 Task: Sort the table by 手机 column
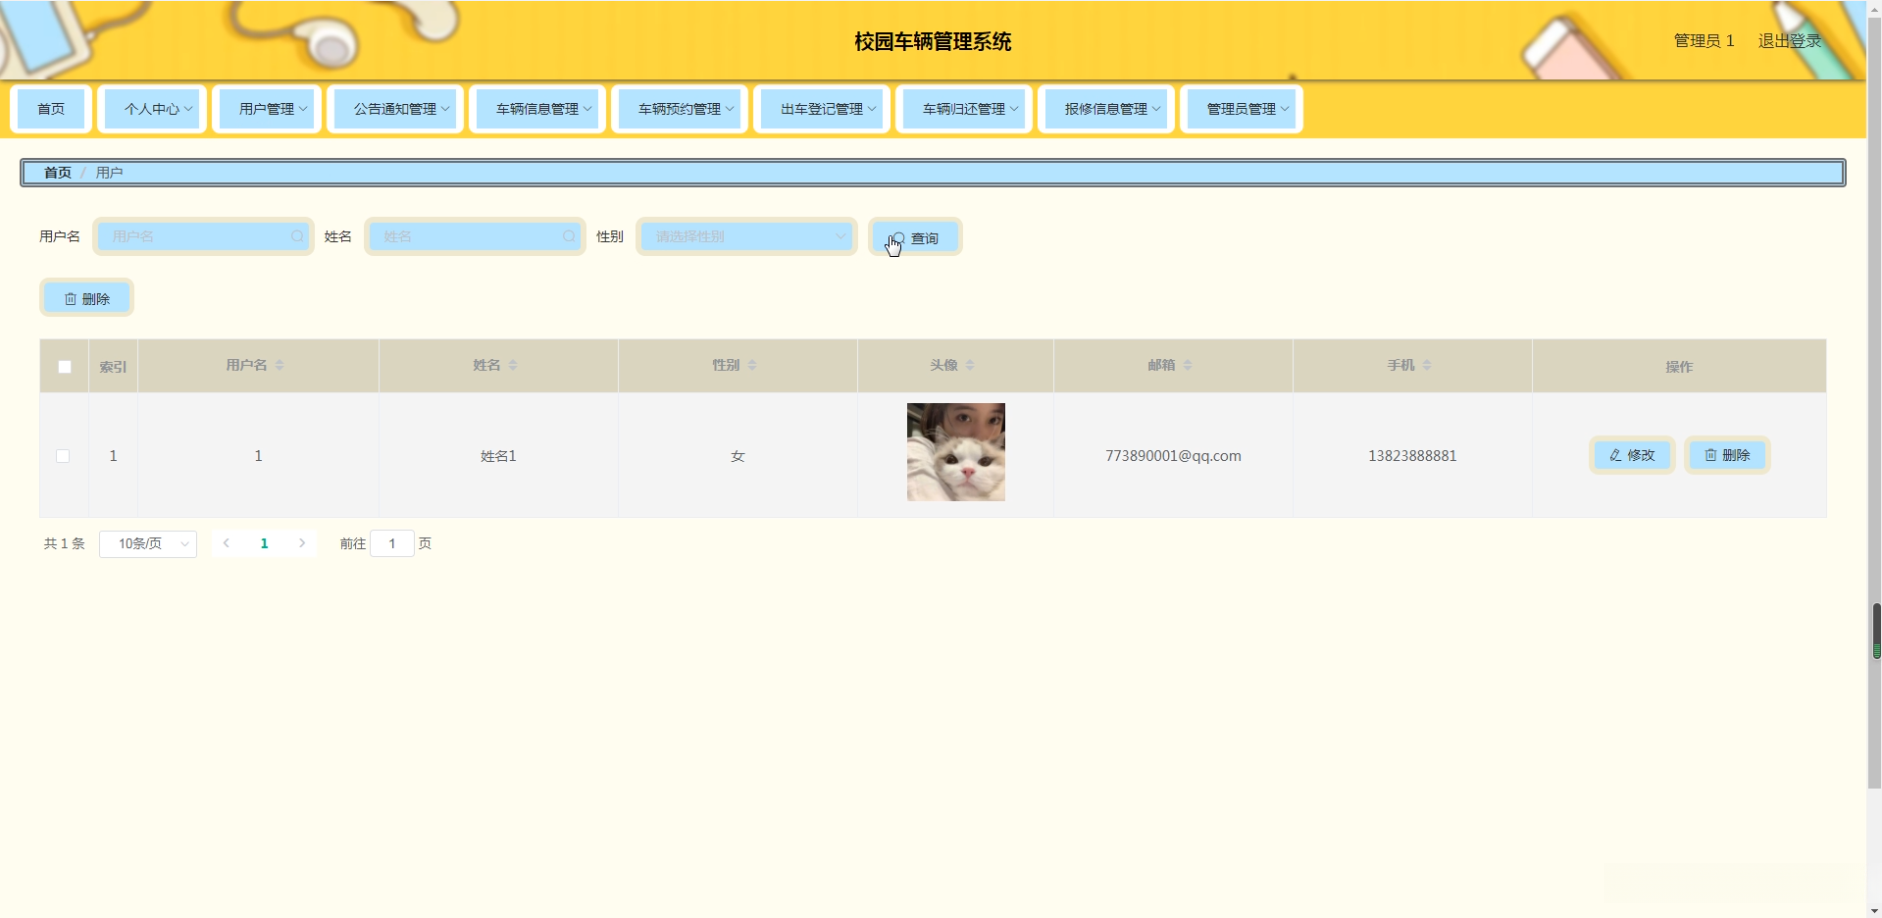coord(1427,366)
